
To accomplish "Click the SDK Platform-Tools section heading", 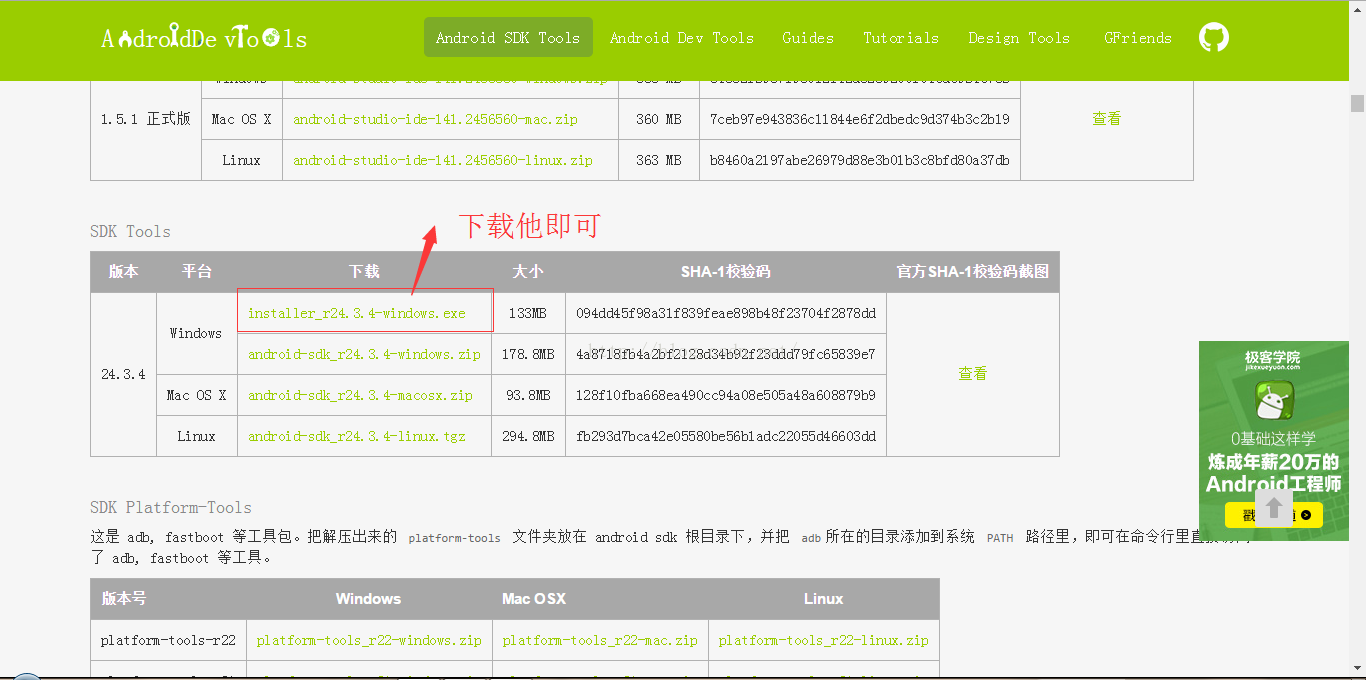I will tap(171, 507).
